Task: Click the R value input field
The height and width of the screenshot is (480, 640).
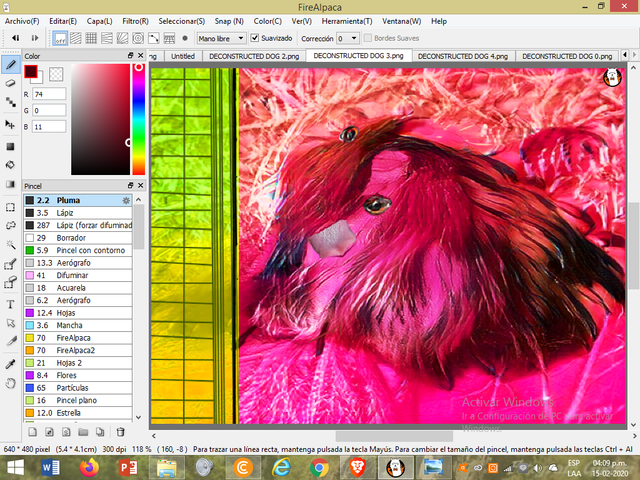Action: click(x=49, y=94)
